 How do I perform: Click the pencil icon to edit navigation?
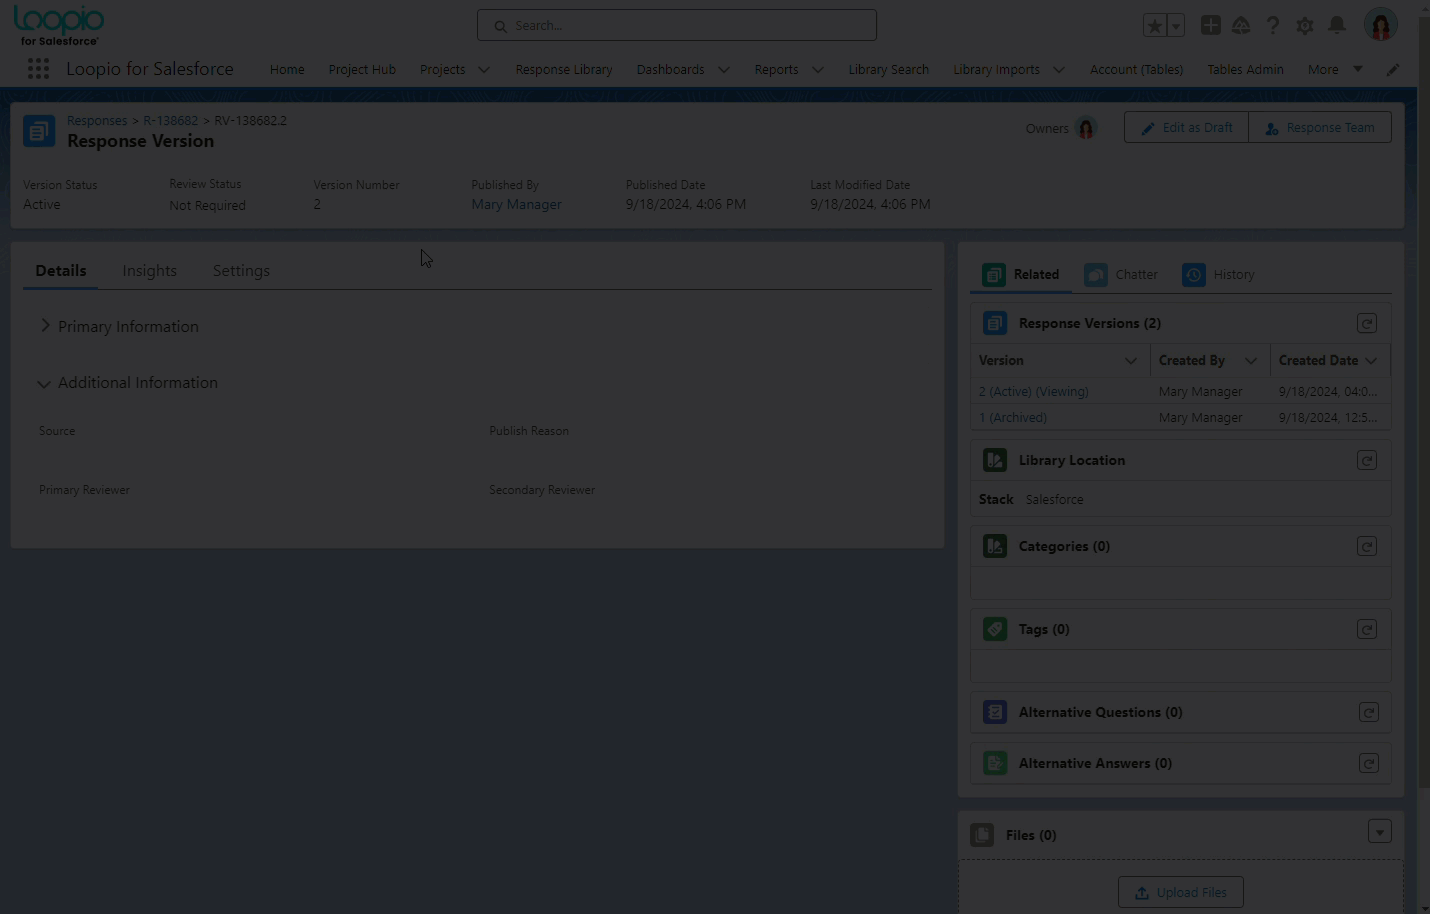tap(1393, 69)
